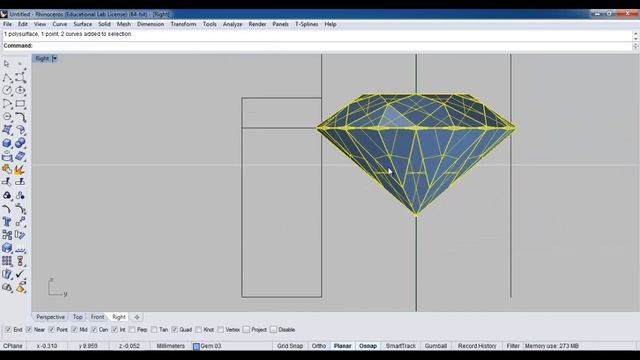This screenshot has height=360, width=640.
Task: Click the Group objects tool
Action: (7, 196)
